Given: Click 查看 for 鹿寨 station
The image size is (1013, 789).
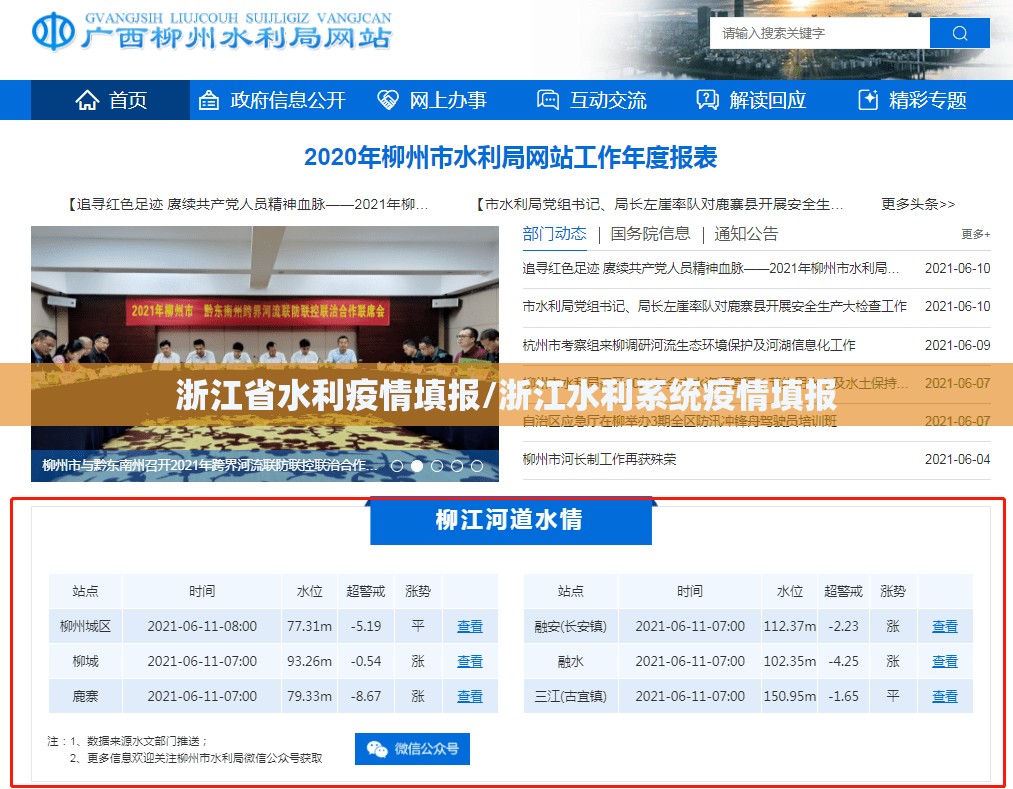Looking at the screenshot, I should click(x=470, y=696).
